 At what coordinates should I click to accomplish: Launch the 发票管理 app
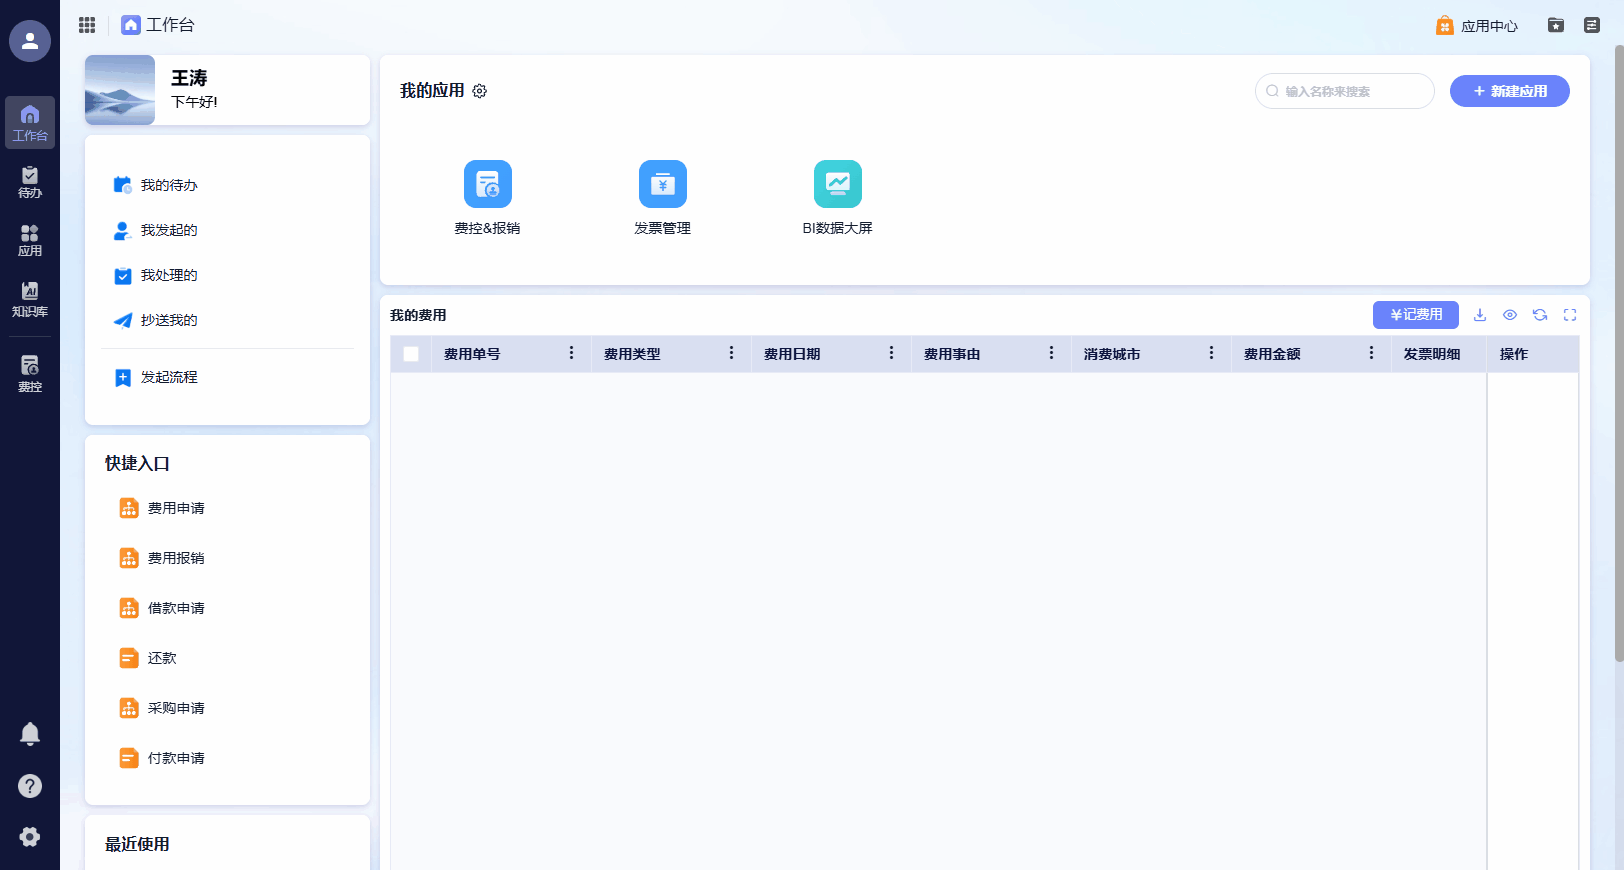(663, 198)
